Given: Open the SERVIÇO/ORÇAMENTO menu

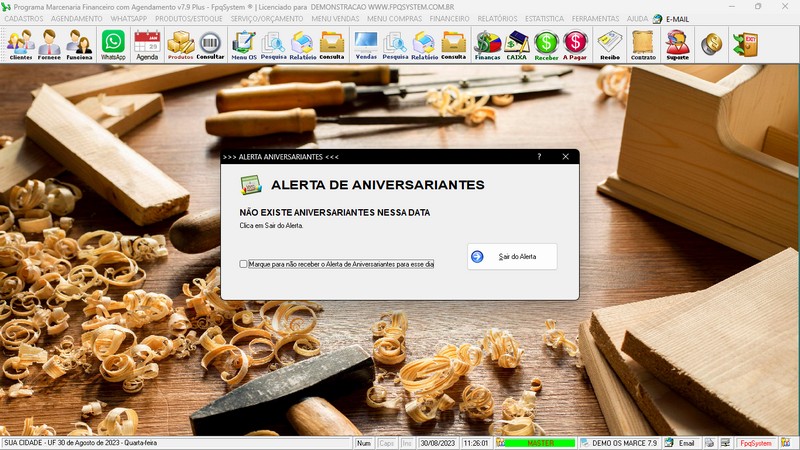Looking at the screenshot, I should [267, 19].
